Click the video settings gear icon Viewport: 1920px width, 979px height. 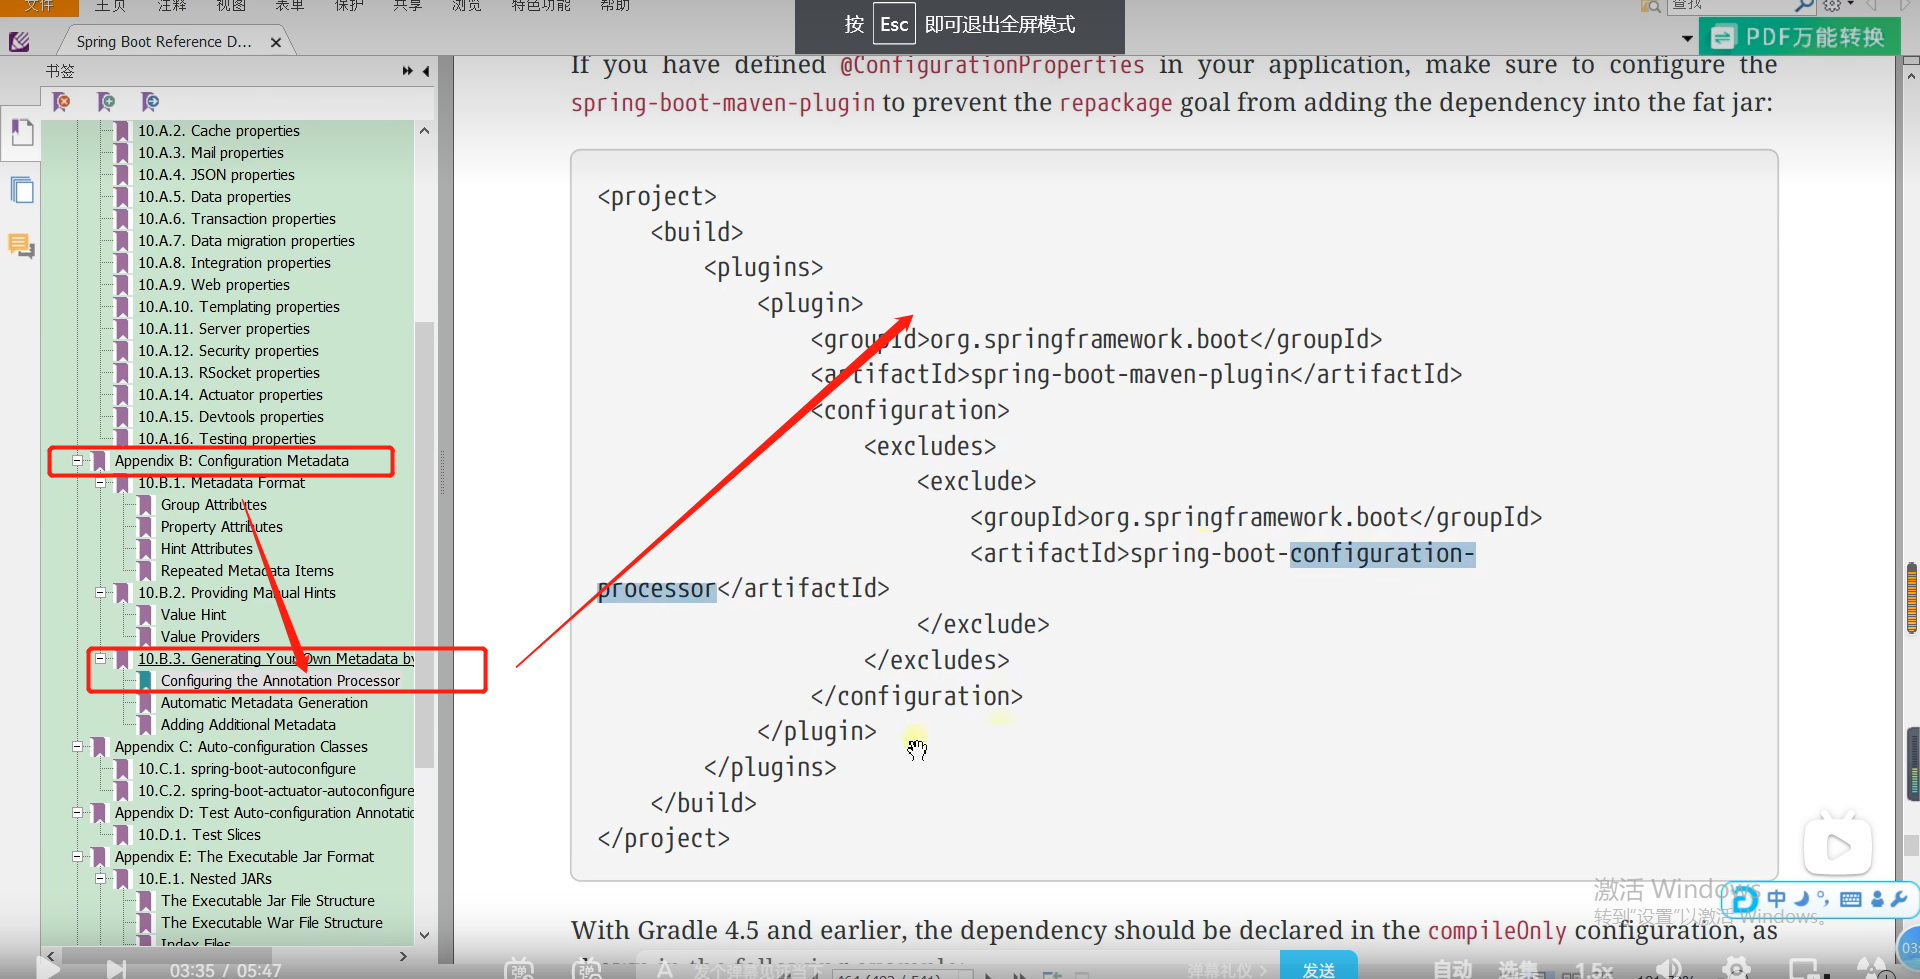click(x=1737, y=969)
